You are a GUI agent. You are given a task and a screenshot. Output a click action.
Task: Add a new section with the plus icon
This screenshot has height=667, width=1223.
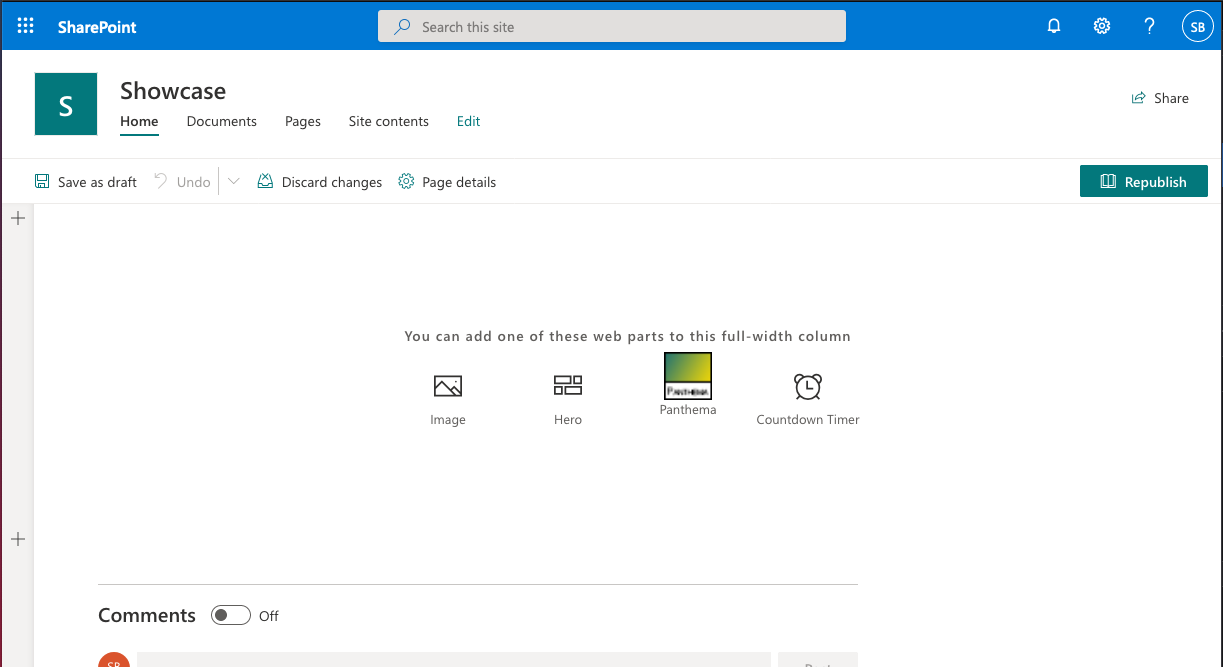(17, 217)
